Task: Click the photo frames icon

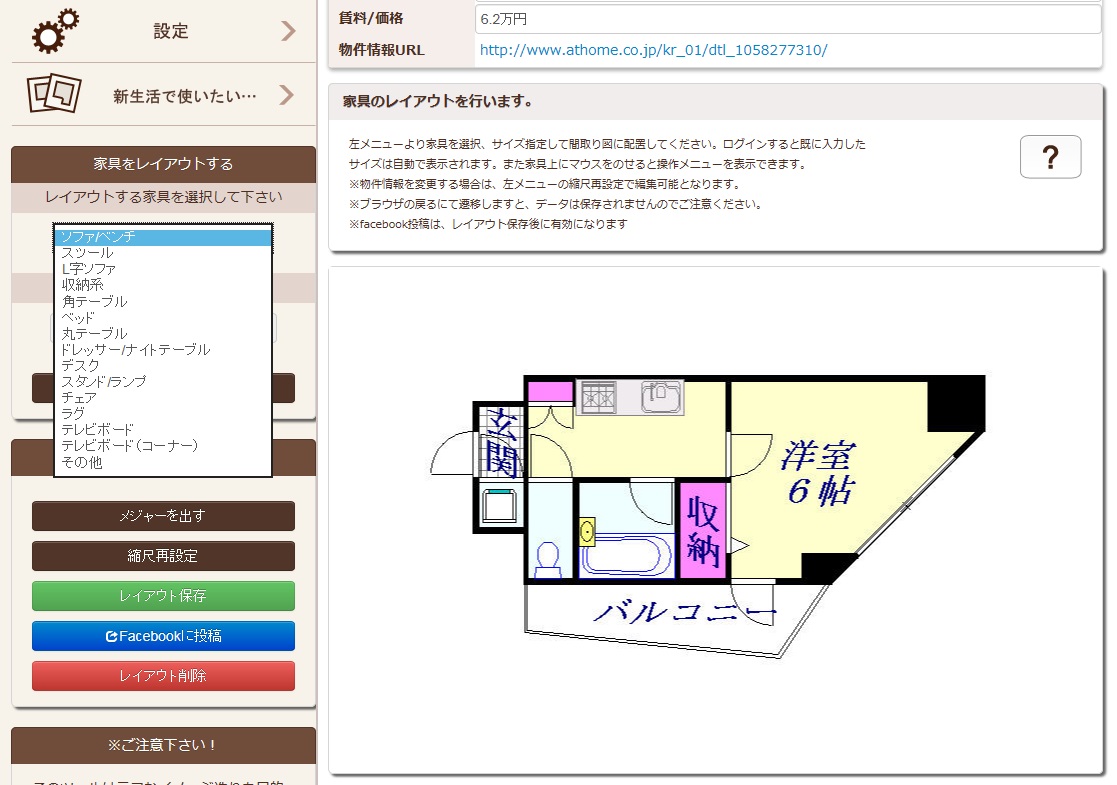Action: point(54,95)
